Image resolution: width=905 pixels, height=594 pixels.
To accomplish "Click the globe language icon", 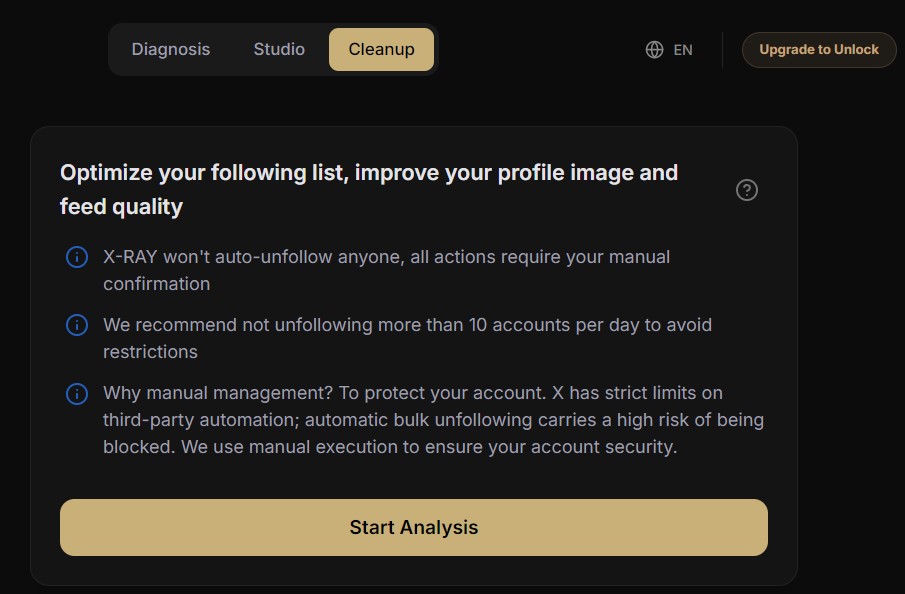I will point(654,50).
